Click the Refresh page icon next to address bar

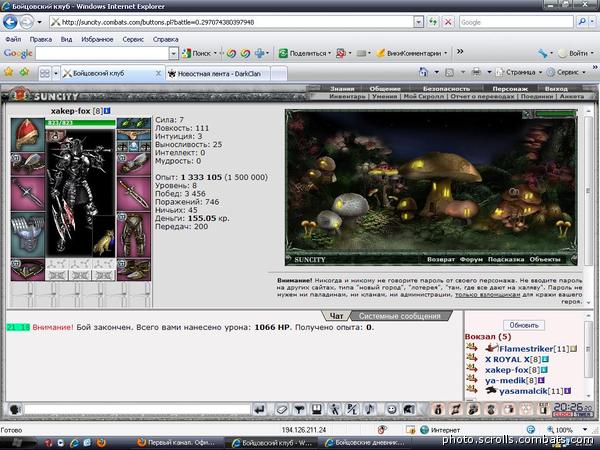click(433, 22)
